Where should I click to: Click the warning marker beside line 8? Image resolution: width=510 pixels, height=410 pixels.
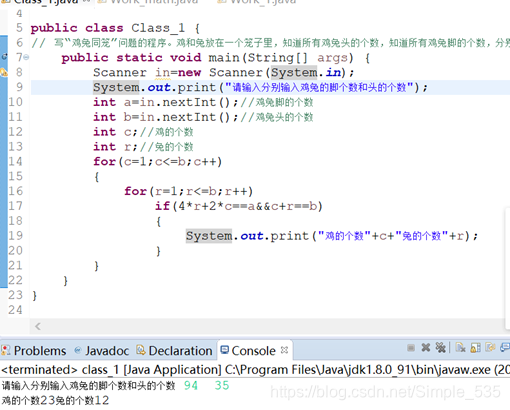click(4, 72)
